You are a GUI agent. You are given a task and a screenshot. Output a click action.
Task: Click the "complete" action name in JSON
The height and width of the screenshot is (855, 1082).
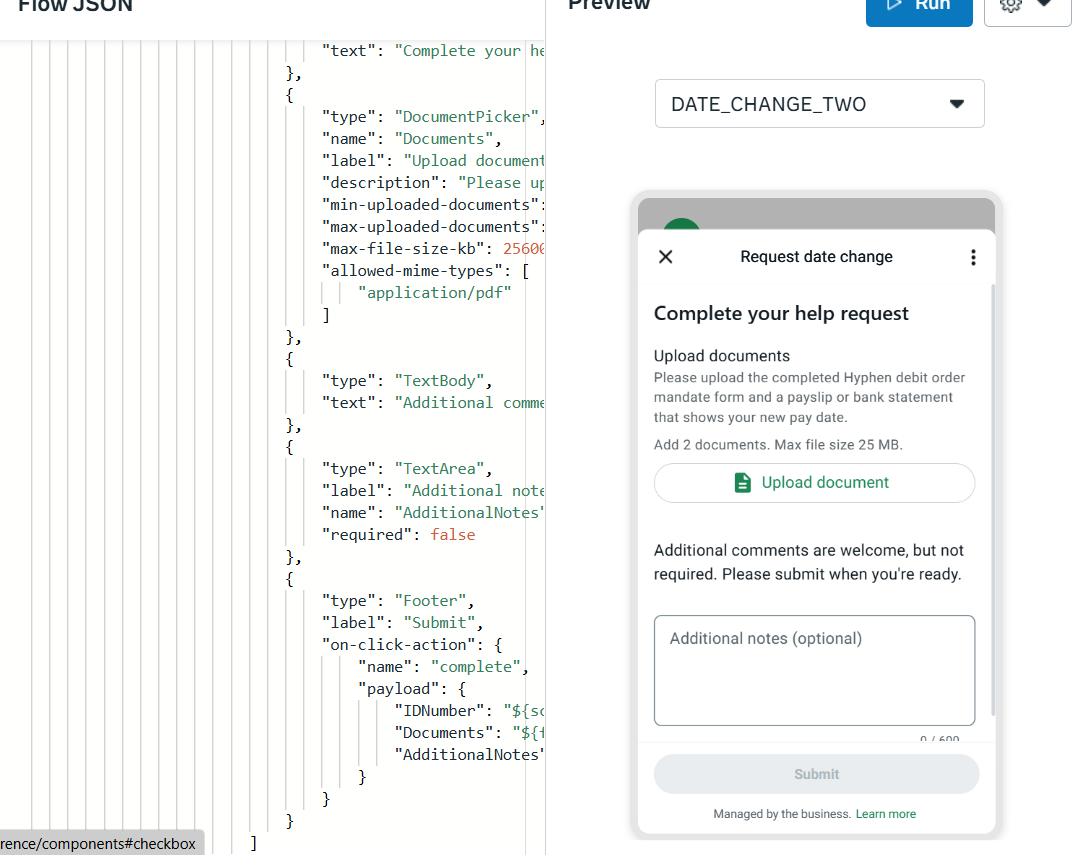tap(479, 667)
